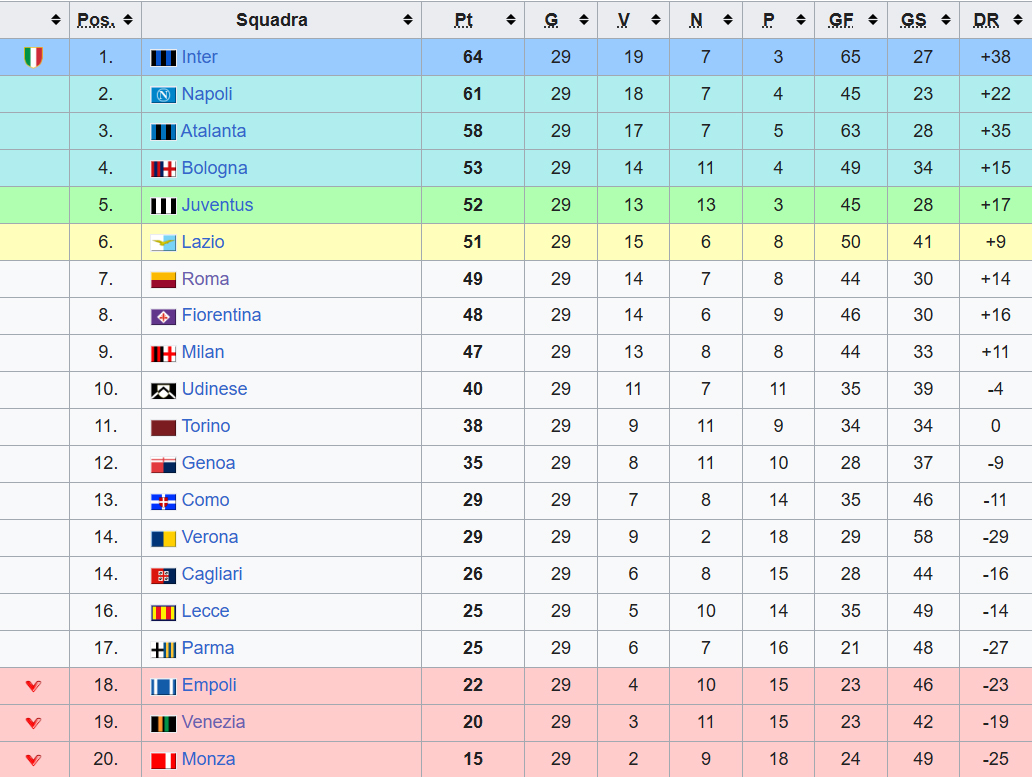Viewport: 1032px width, 777px height.
Task: Sort table by Squadra column arrows
Action: pyautogui.click(x=408, y=20)
